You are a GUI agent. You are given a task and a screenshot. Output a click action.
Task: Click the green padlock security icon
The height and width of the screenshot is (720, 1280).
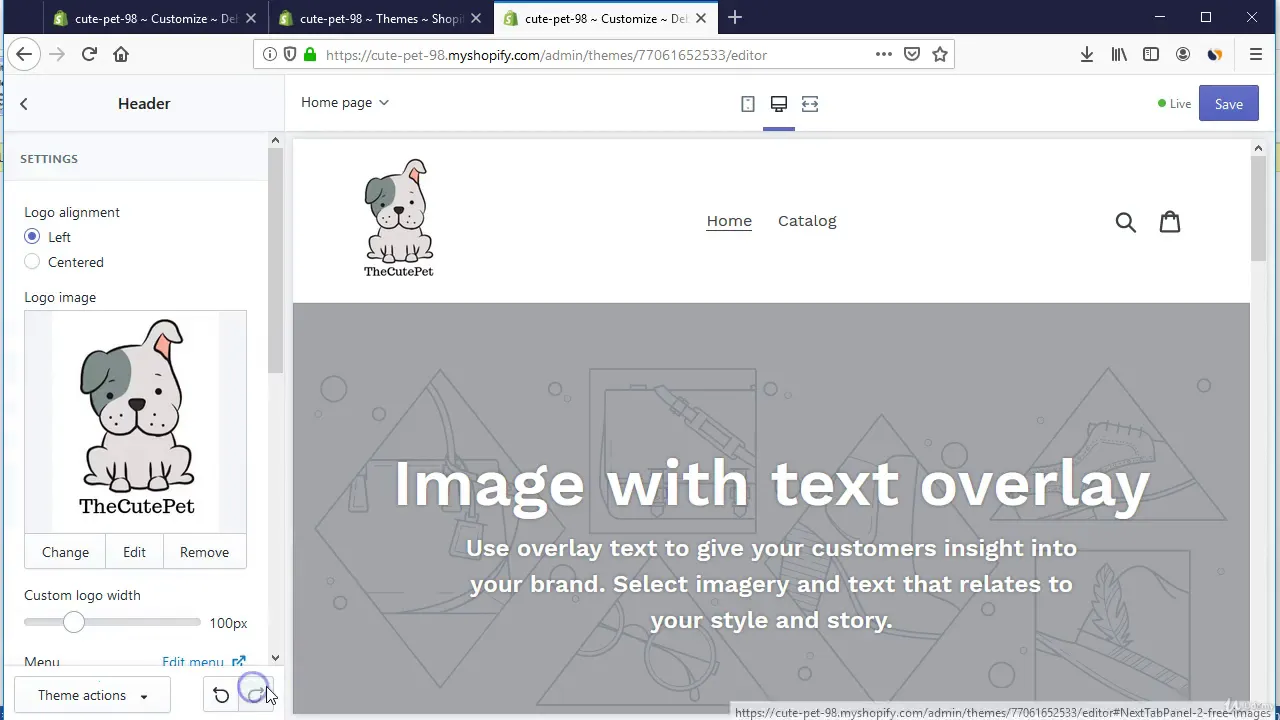pos(309,55)
